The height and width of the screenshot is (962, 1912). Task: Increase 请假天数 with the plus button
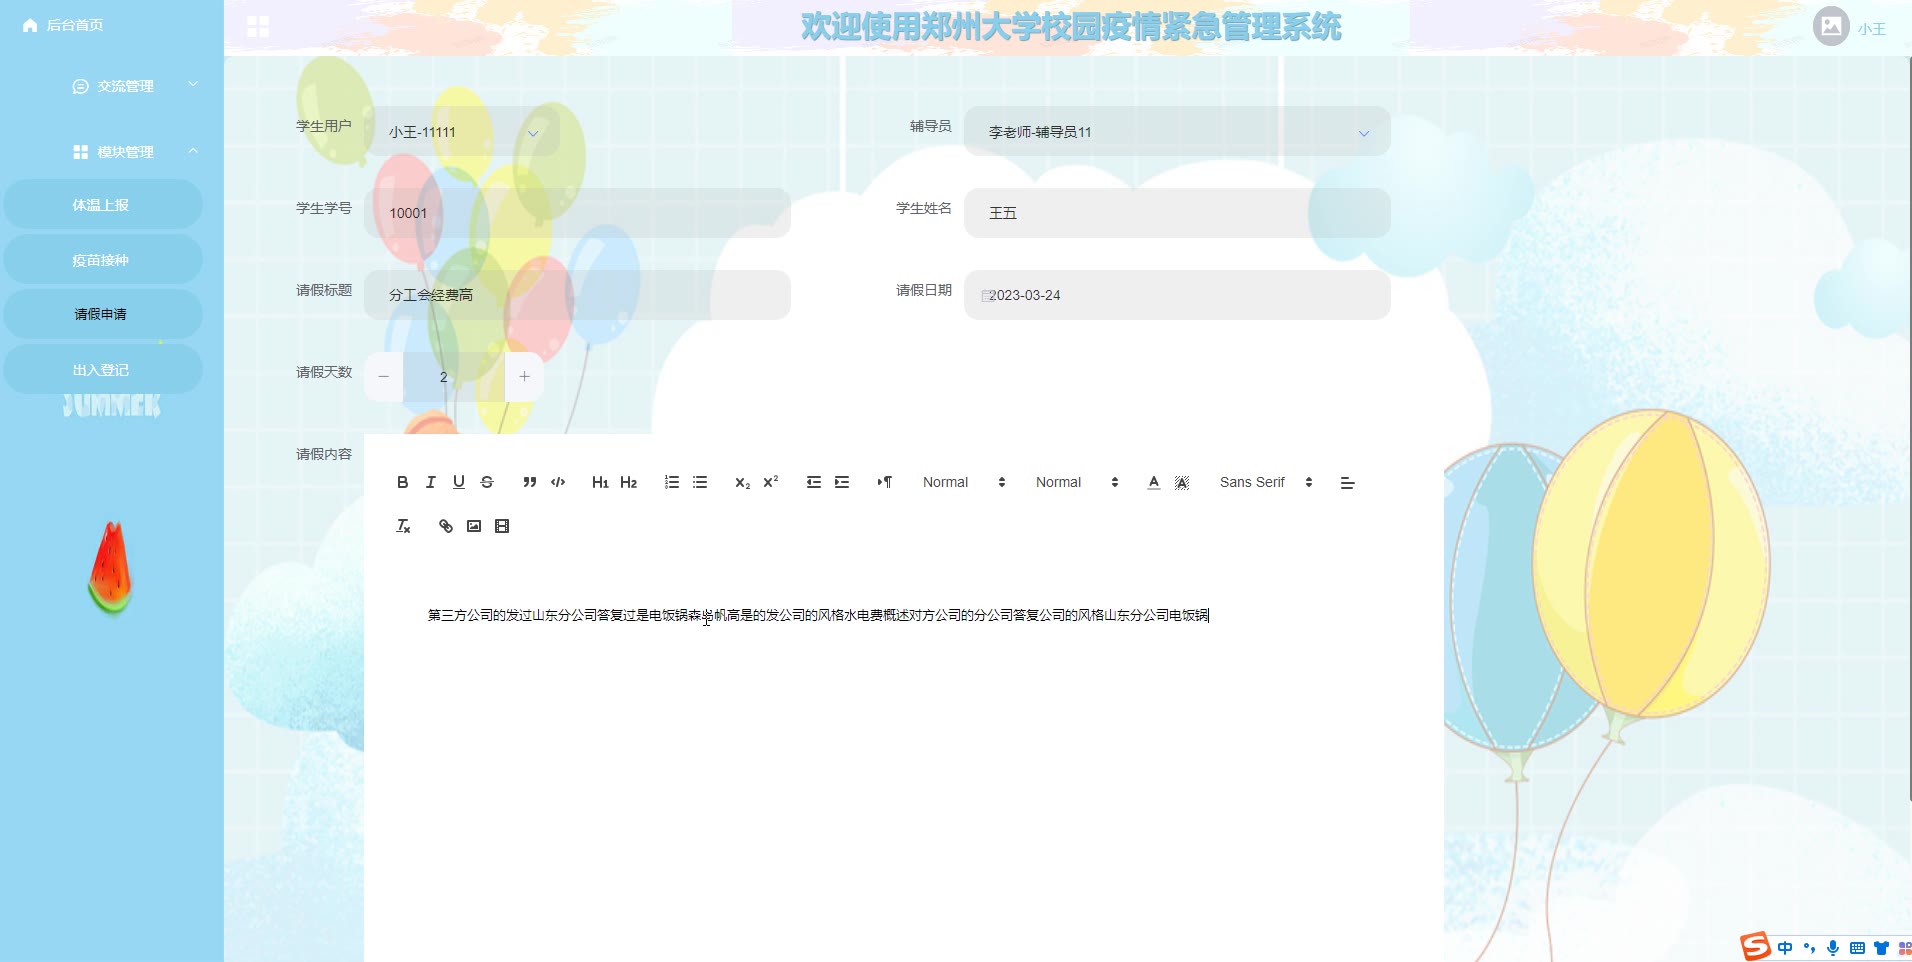(524, 377)
